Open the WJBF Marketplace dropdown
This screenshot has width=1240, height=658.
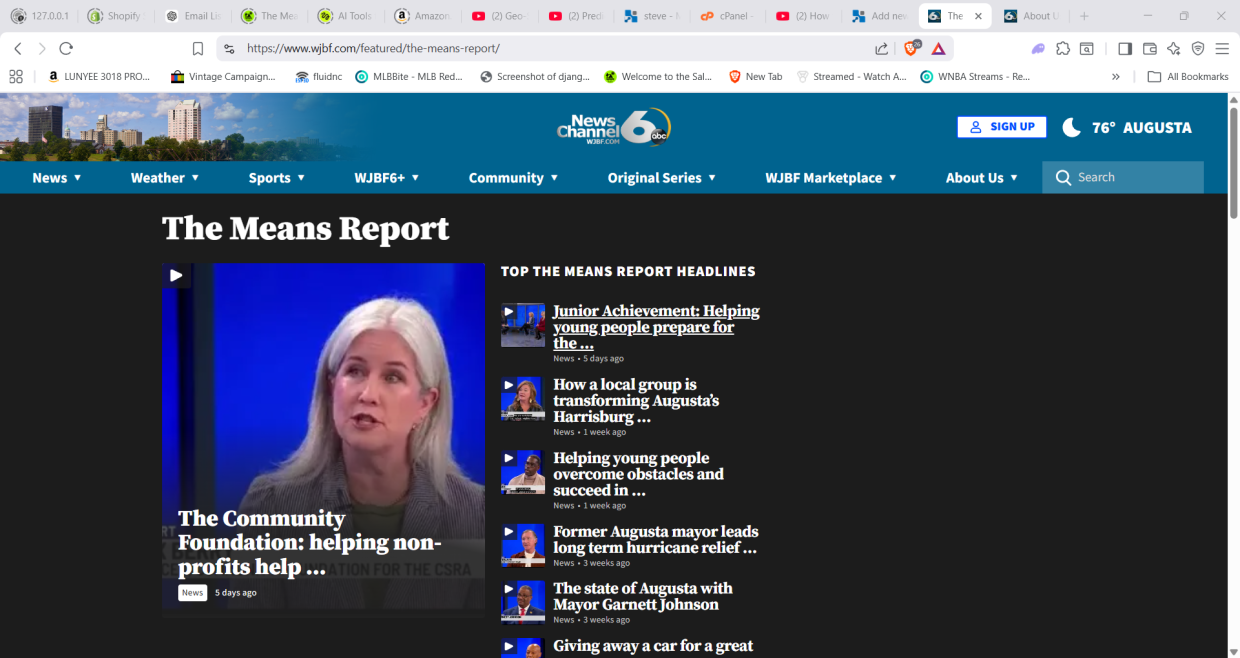pos(831,178)
